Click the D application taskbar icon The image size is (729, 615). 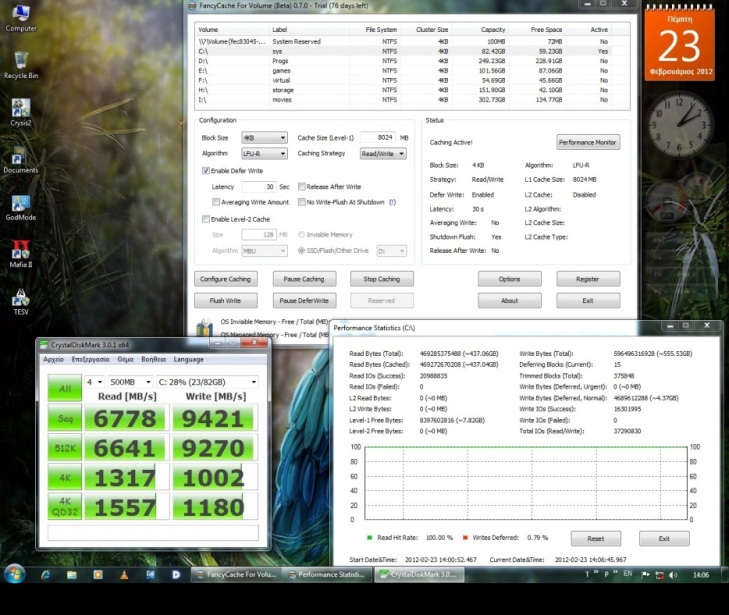(176, 575)
